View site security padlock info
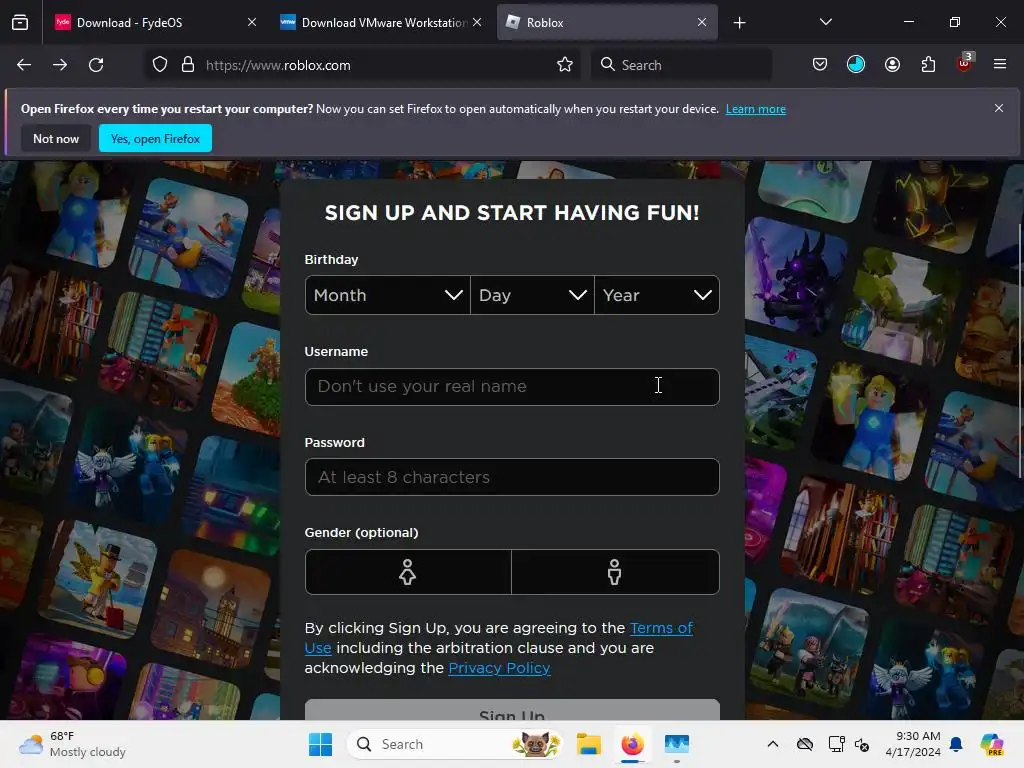Image resolution: width=1024 pixels, height=768 pixels. pyautogui.click(x=188, y=65)
